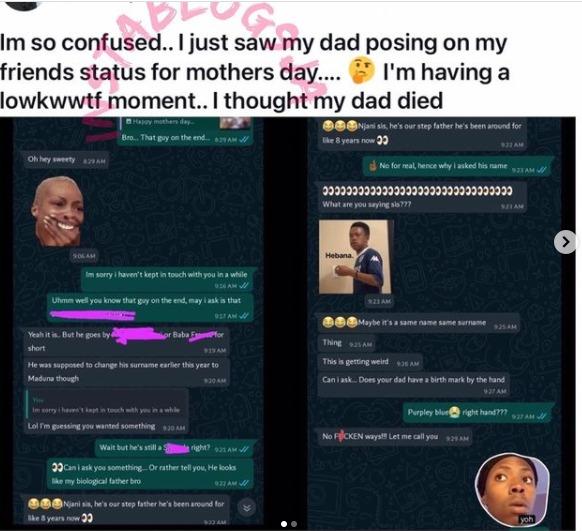Click the 'looks like my biological father' message
This screenshot has height=531, width=582.
point(150,474)
